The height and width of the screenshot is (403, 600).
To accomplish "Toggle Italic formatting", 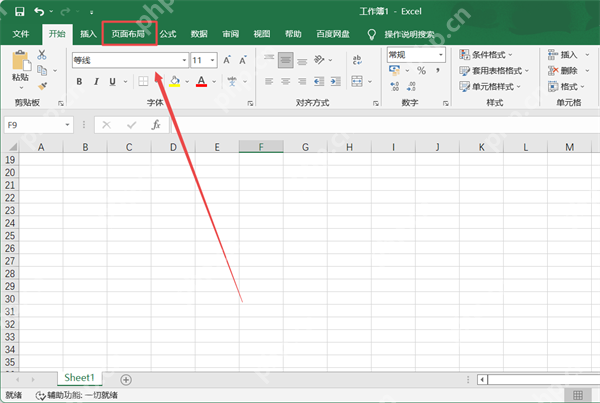I will point(96,82).
